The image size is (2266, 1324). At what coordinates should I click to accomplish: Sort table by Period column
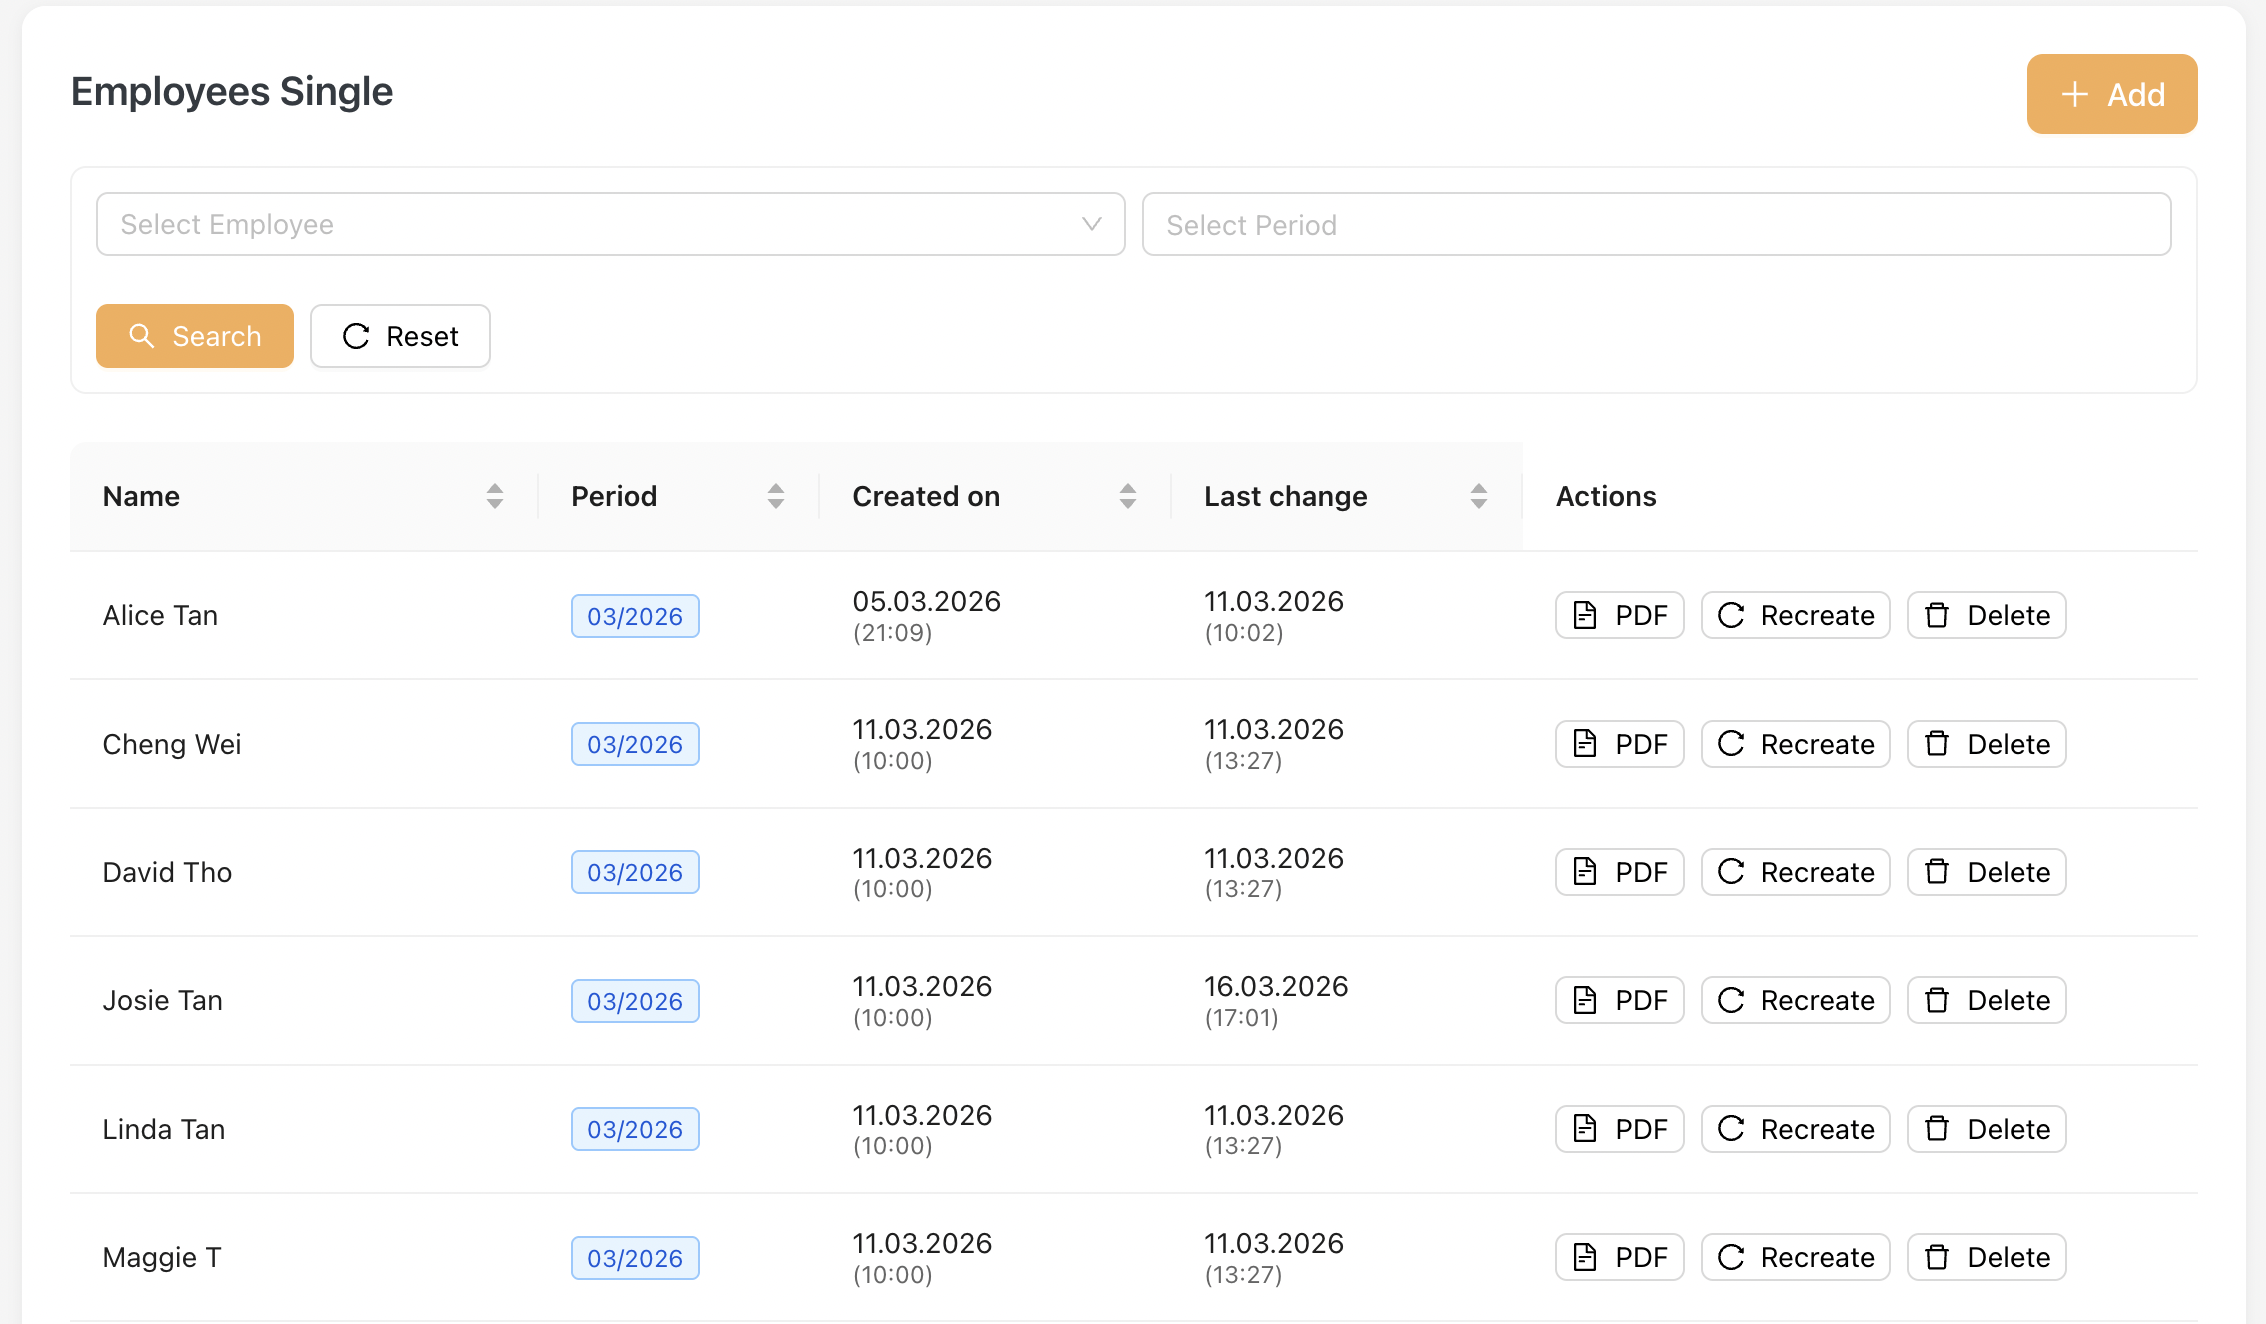775,496
